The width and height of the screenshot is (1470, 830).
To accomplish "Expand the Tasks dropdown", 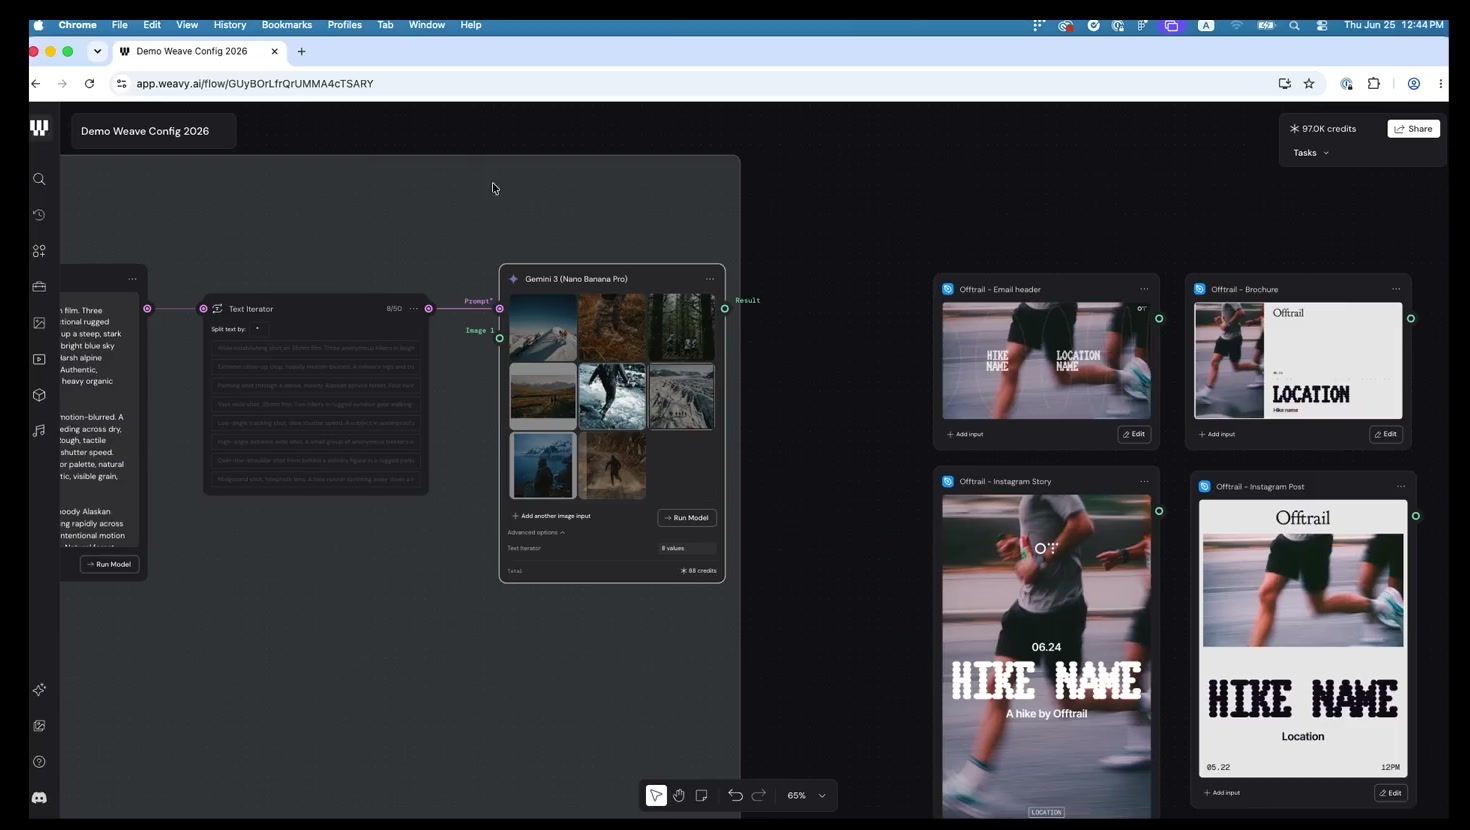I will [x=1311, y=153].
